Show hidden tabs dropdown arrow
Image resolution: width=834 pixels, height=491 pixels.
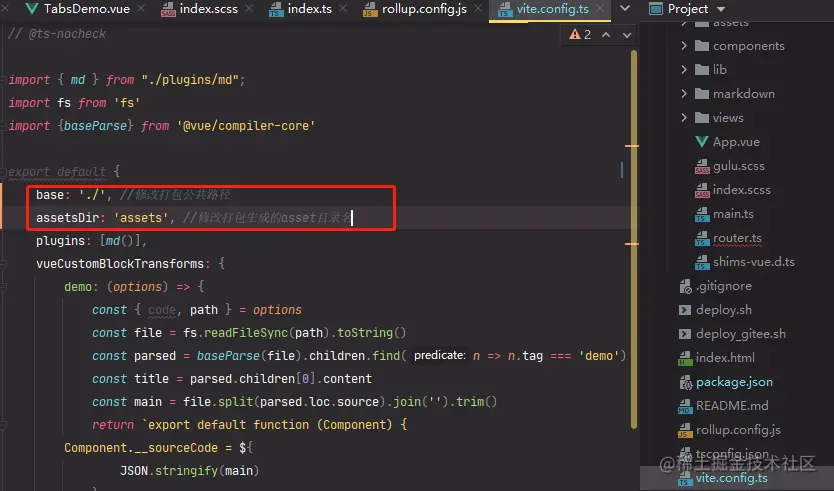click(x=625, y=9)
